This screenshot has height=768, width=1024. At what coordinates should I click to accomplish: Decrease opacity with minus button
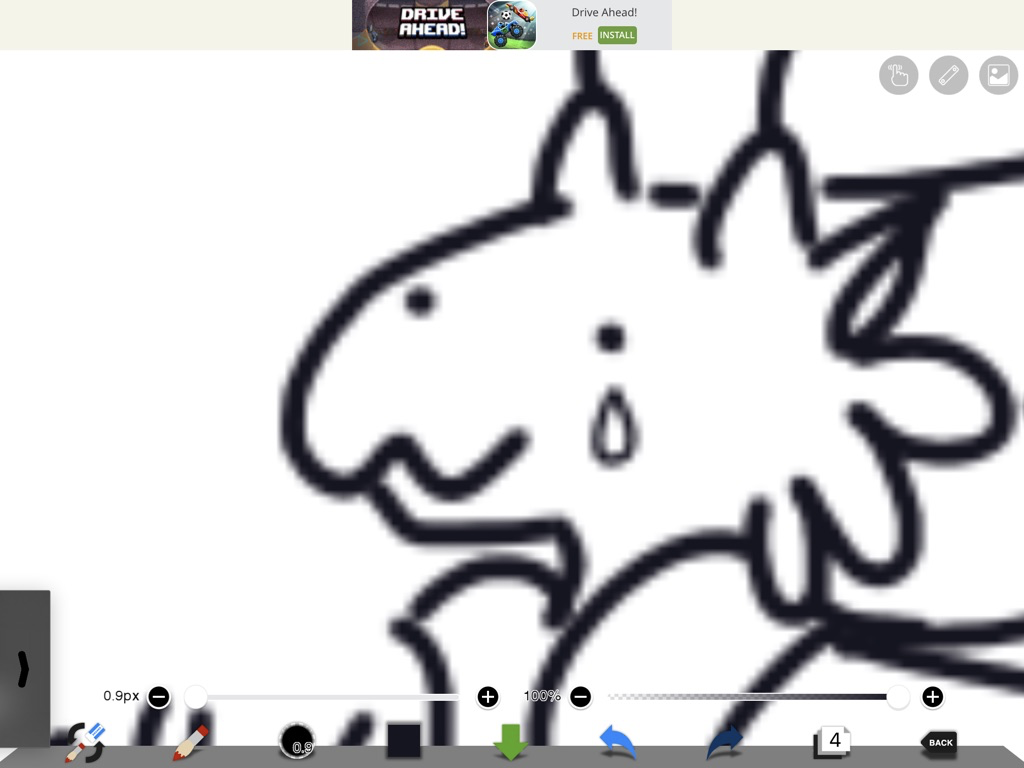tap(581, 697)
